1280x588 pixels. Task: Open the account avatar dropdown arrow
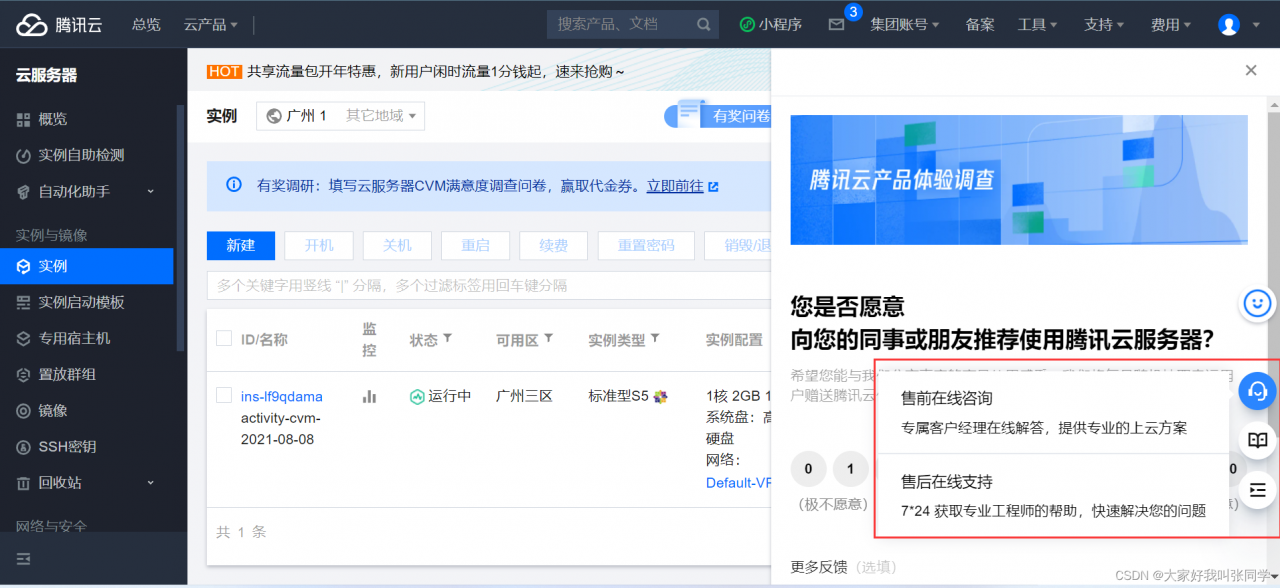pyautogui.click(x=1257, y=26)
